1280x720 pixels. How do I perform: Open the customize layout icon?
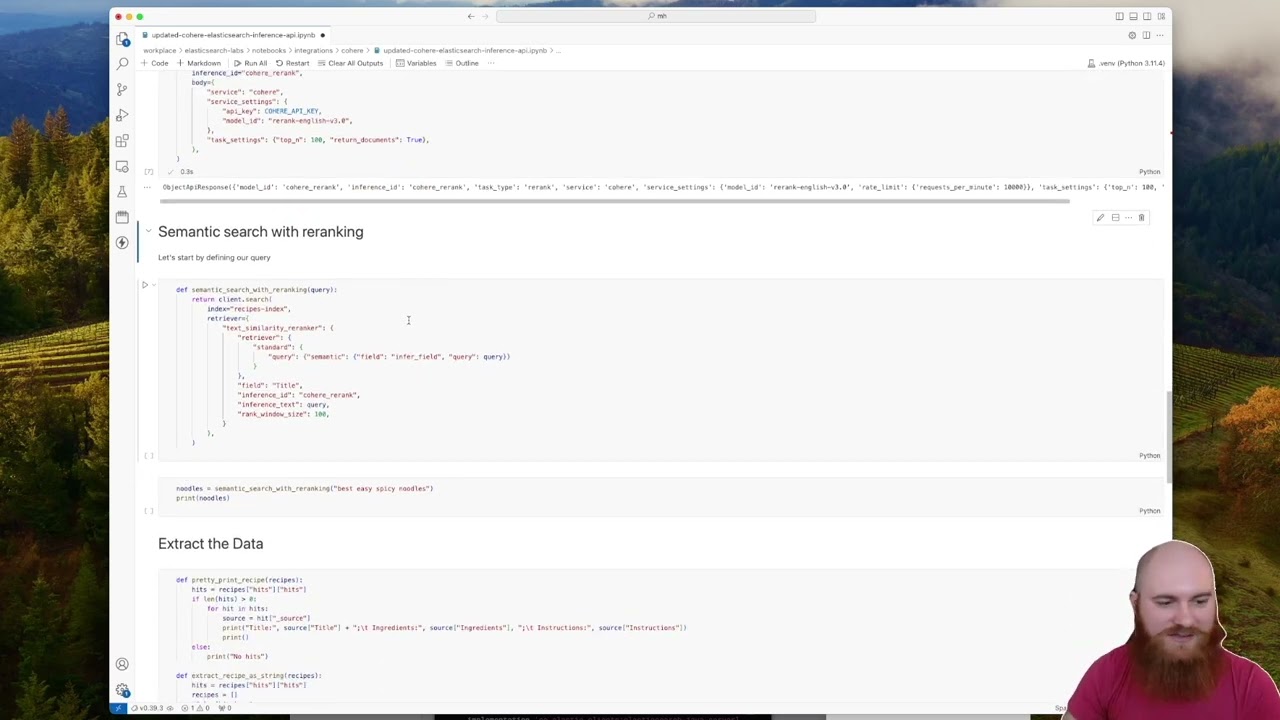(1161, 16)
